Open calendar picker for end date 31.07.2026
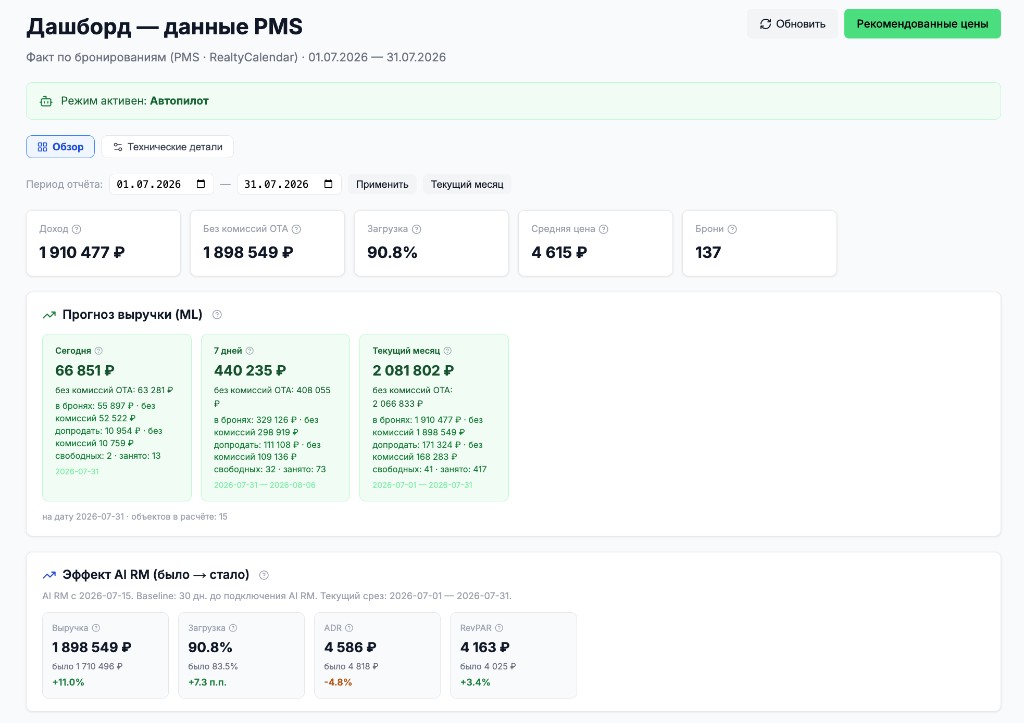The width and height of the screenshot is (1024, 723). (328, 184)
